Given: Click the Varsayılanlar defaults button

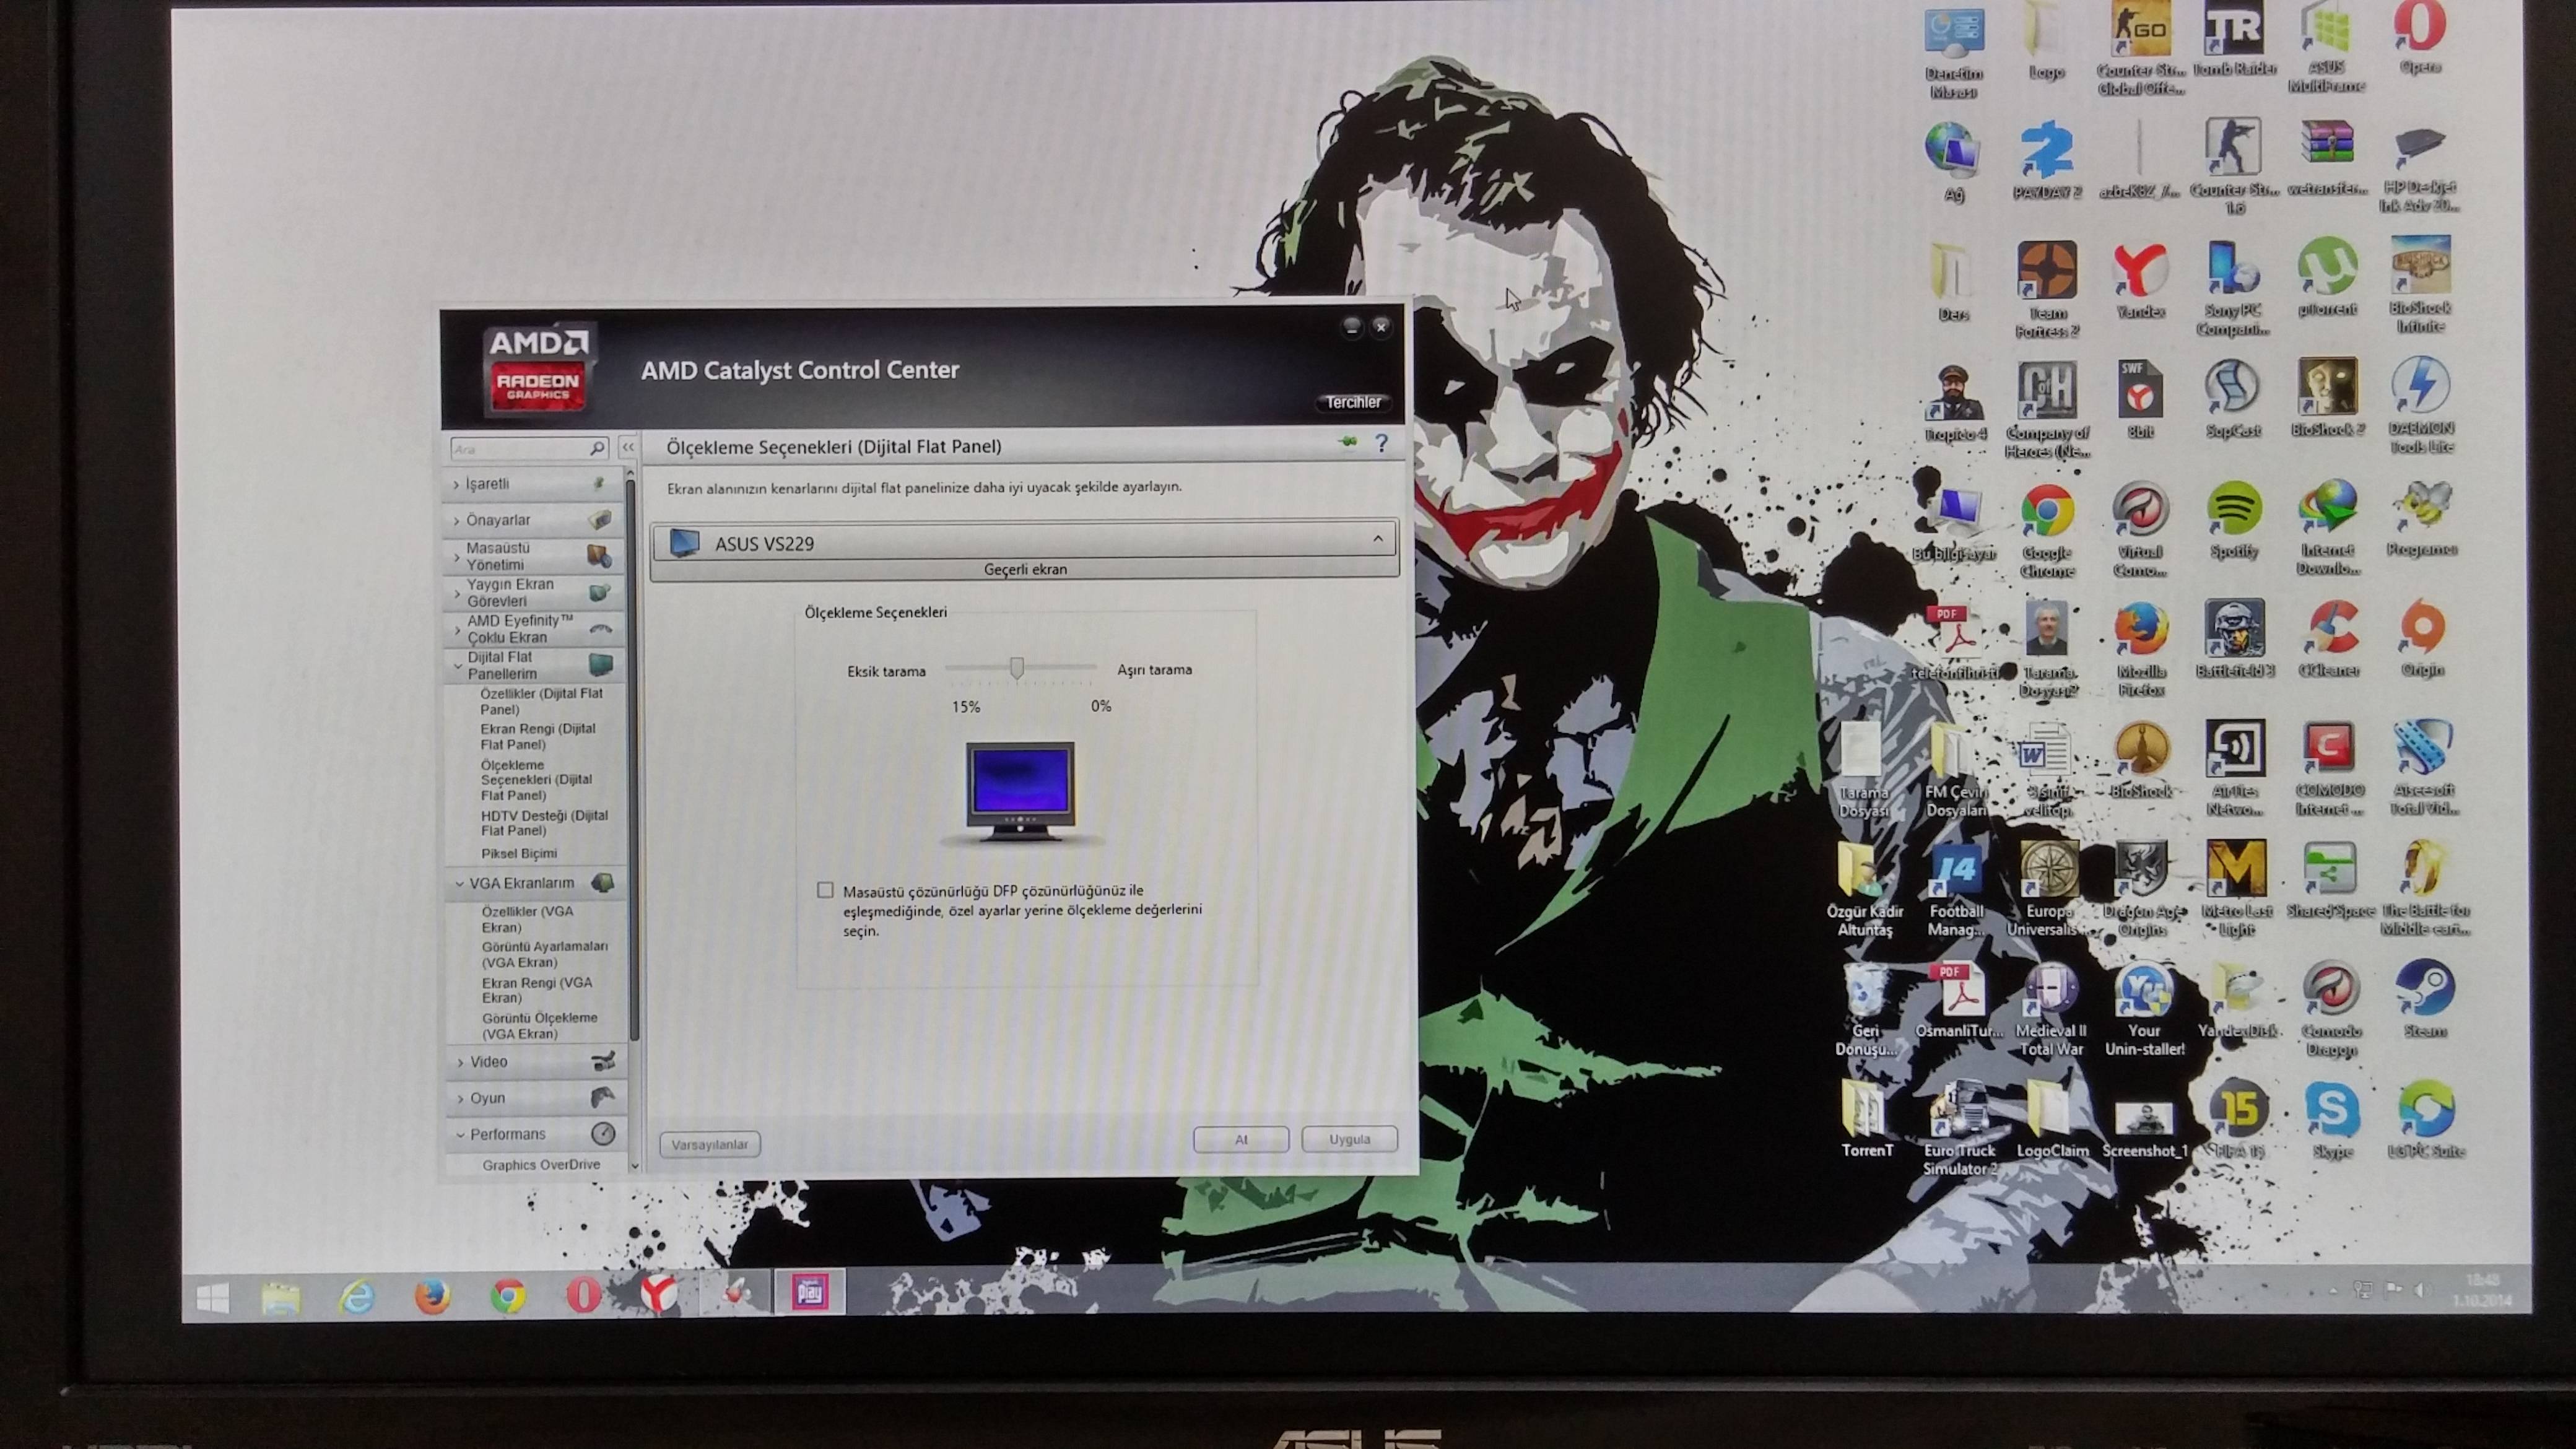Looking at the screenshot, I should (709, 1145).
